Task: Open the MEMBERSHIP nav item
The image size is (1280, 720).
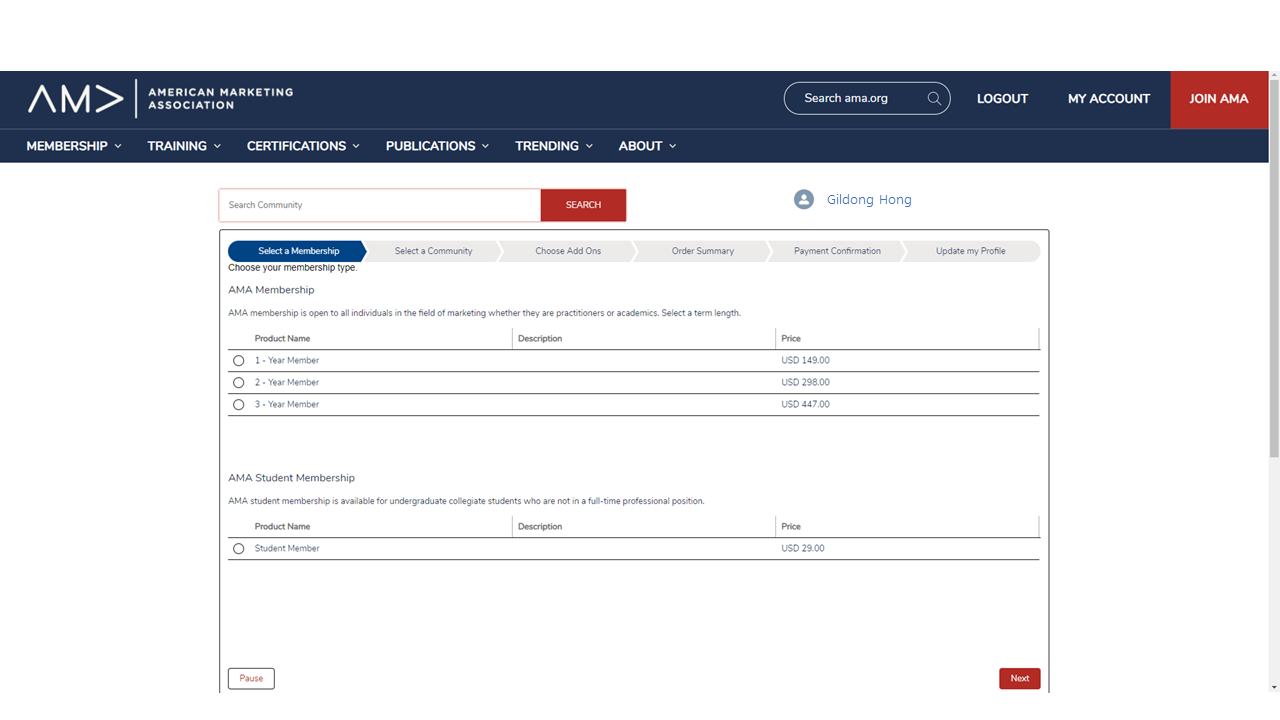Action: [67, 146]
